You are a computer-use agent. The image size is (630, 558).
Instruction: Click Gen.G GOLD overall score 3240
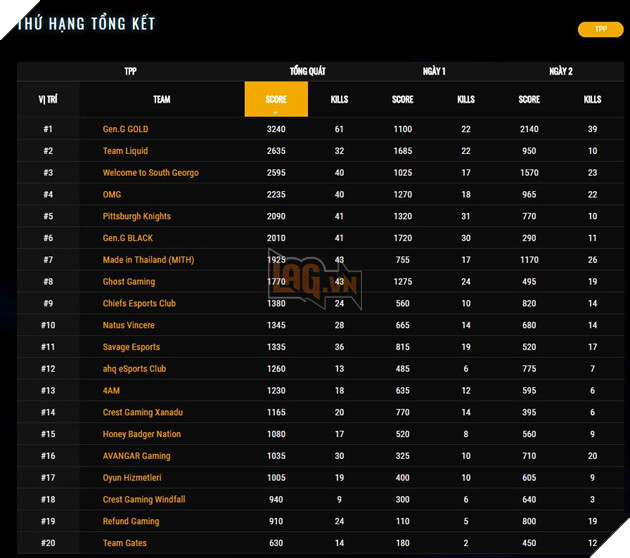pos(276,129)
